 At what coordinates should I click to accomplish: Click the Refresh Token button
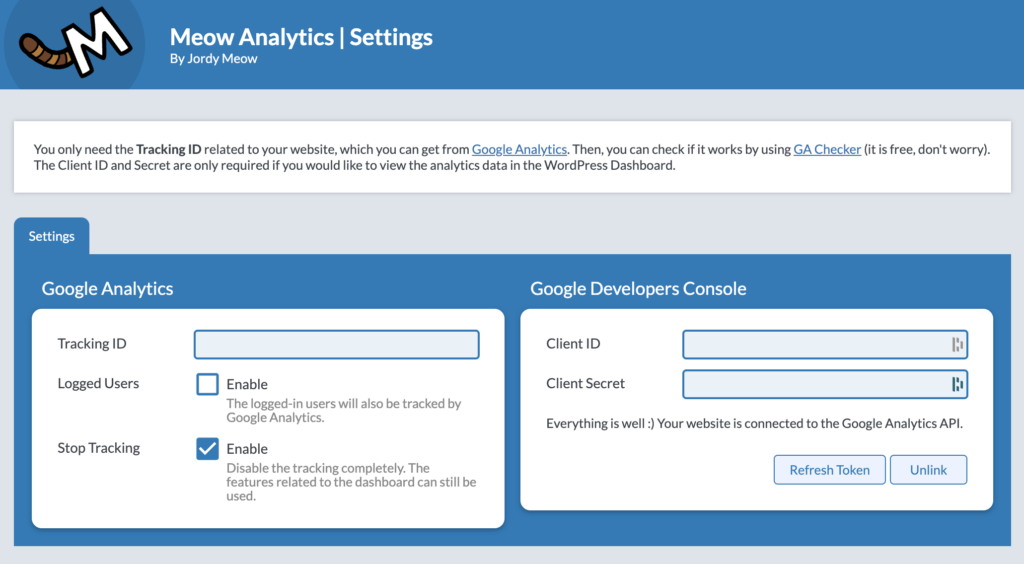click(x=829, y=470)
